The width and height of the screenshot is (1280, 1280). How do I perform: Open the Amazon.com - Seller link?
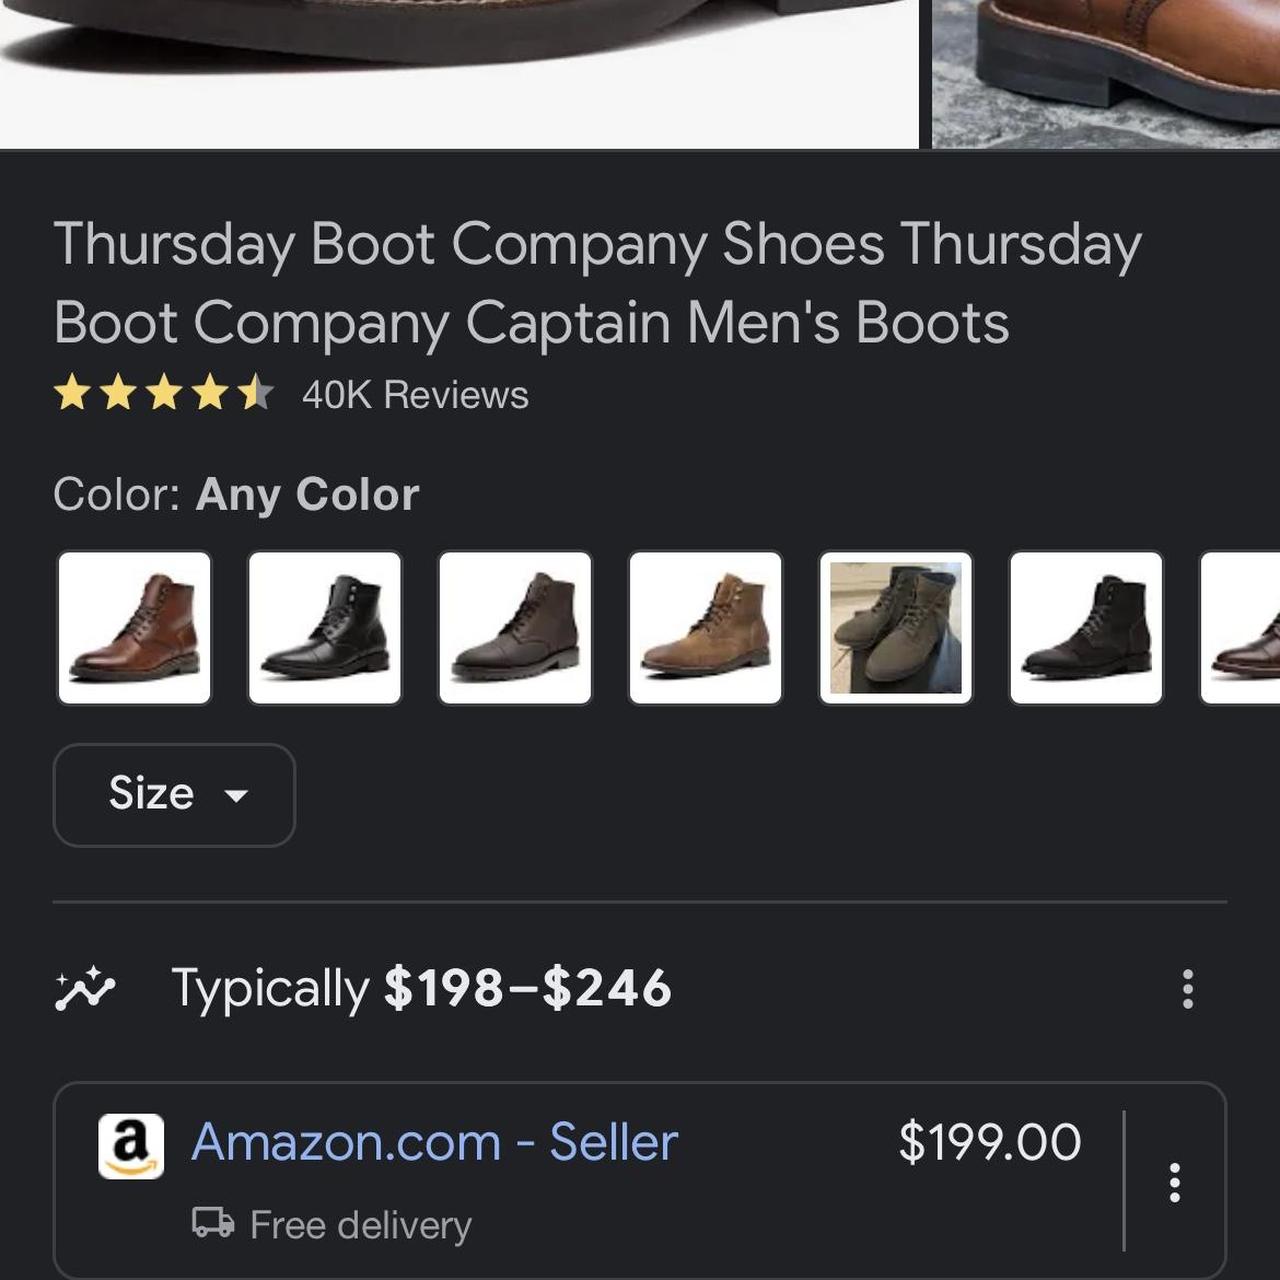pos(434,1142)
